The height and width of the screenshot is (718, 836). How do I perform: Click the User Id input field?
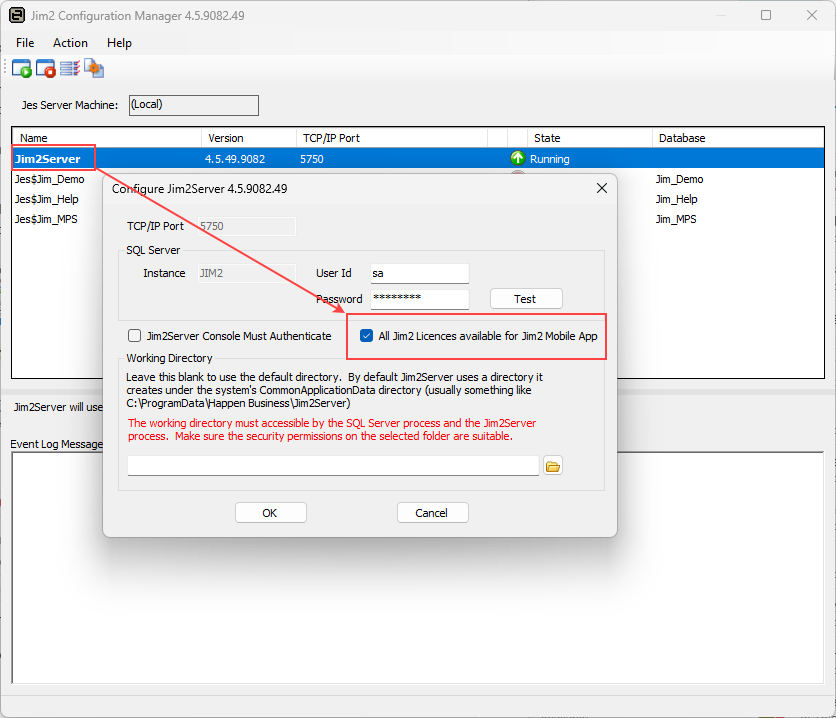point(420,273)
